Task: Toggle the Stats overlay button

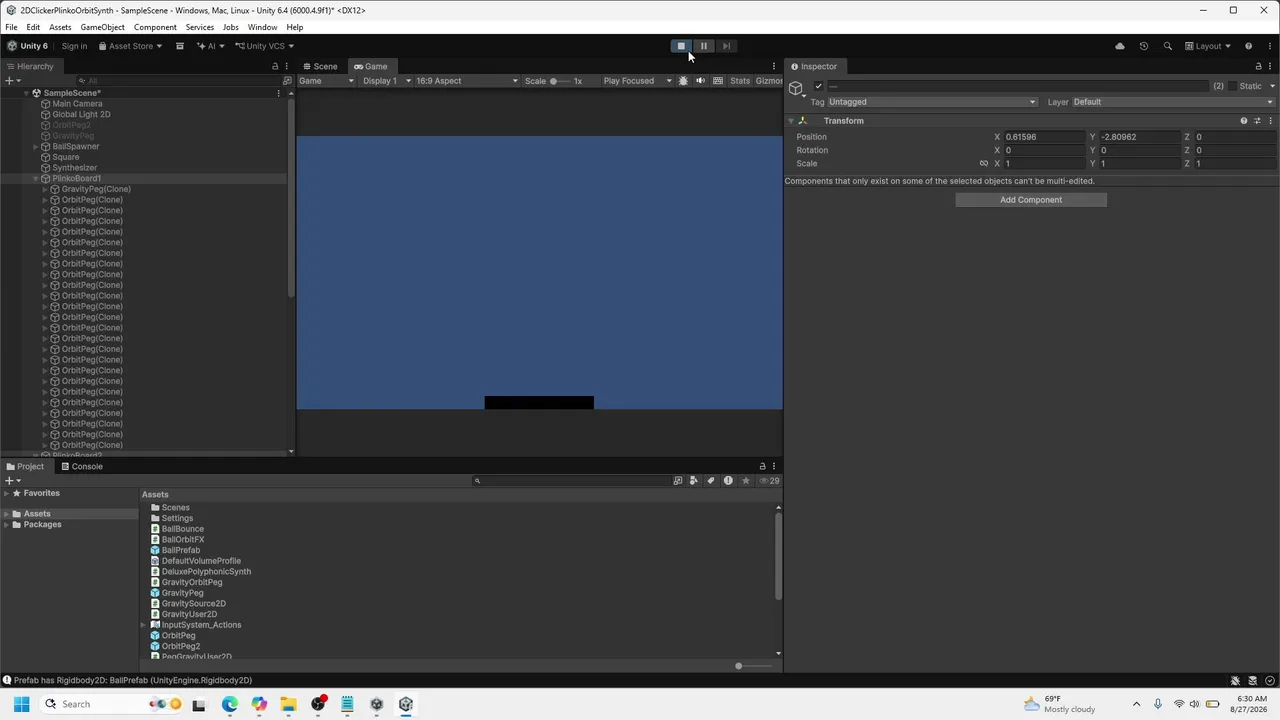Action: click(x=740, y=81)
